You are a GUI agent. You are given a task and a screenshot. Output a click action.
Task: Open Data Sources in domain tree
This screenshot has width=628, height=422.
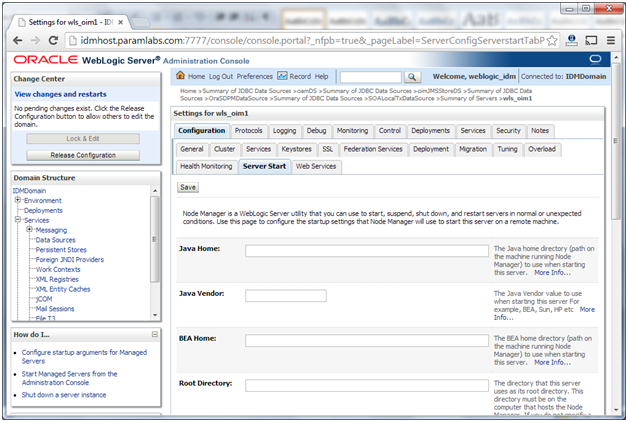click(x=56, y=240)
